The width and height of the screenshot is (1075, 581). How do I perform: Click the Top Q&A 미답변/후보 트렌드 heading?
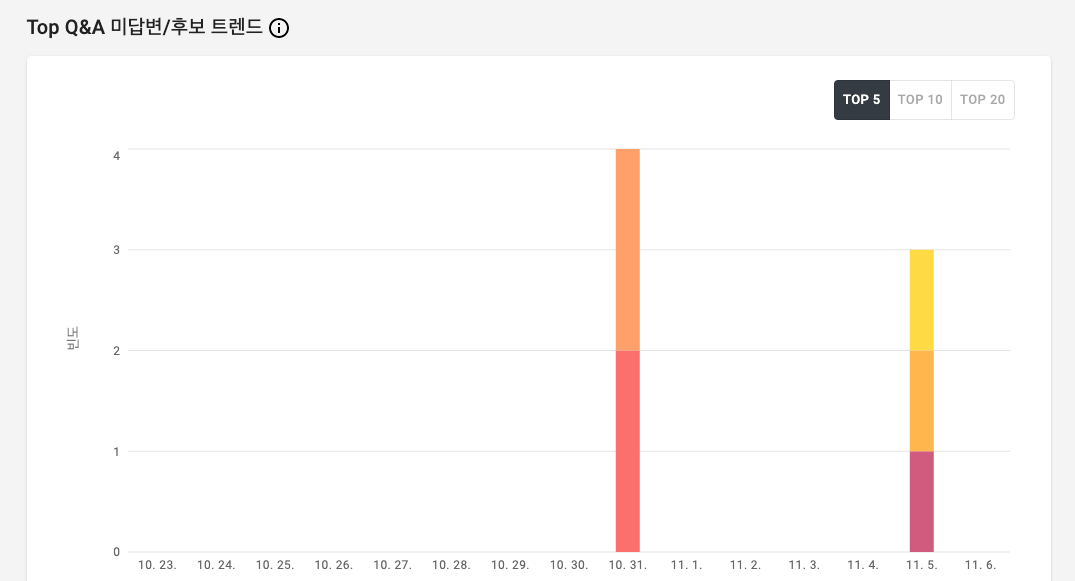pos(145,27)
